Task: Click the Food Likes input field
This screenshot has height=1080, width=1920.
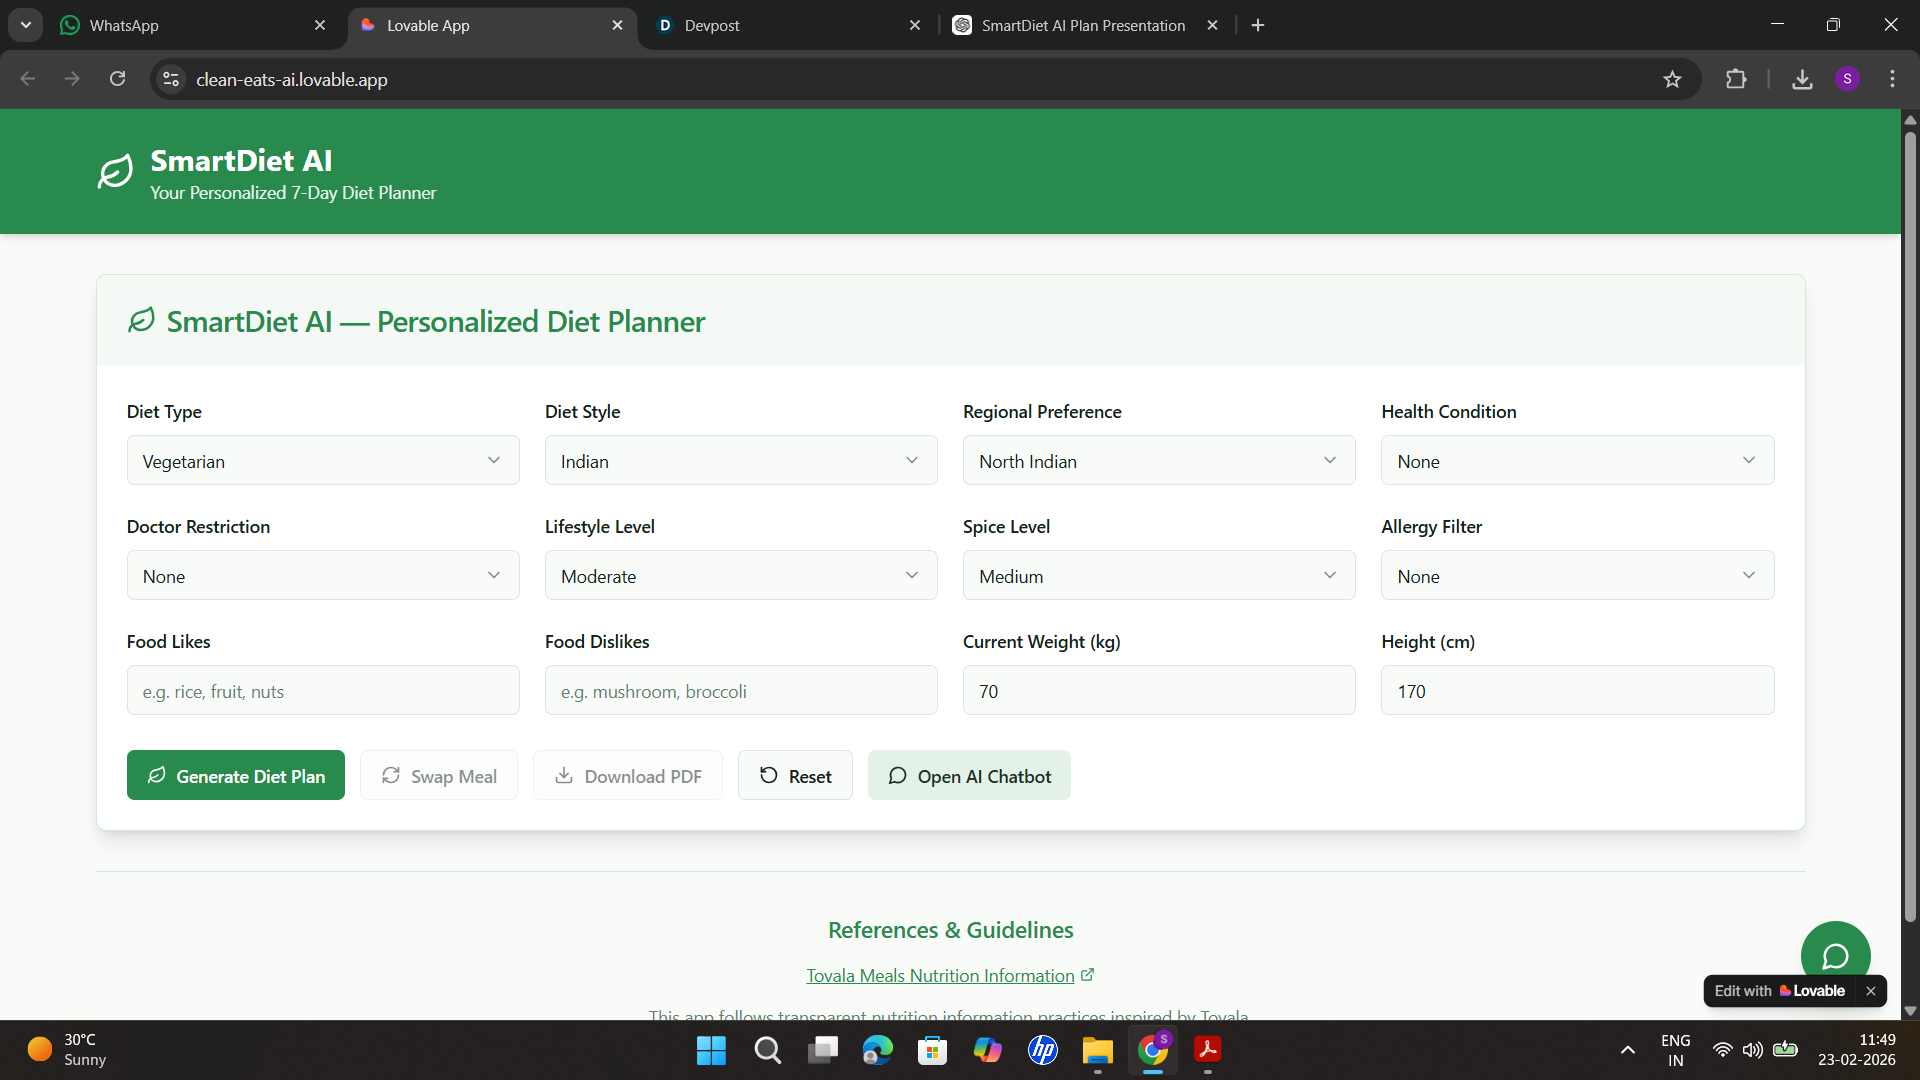Action: [323, 691]
